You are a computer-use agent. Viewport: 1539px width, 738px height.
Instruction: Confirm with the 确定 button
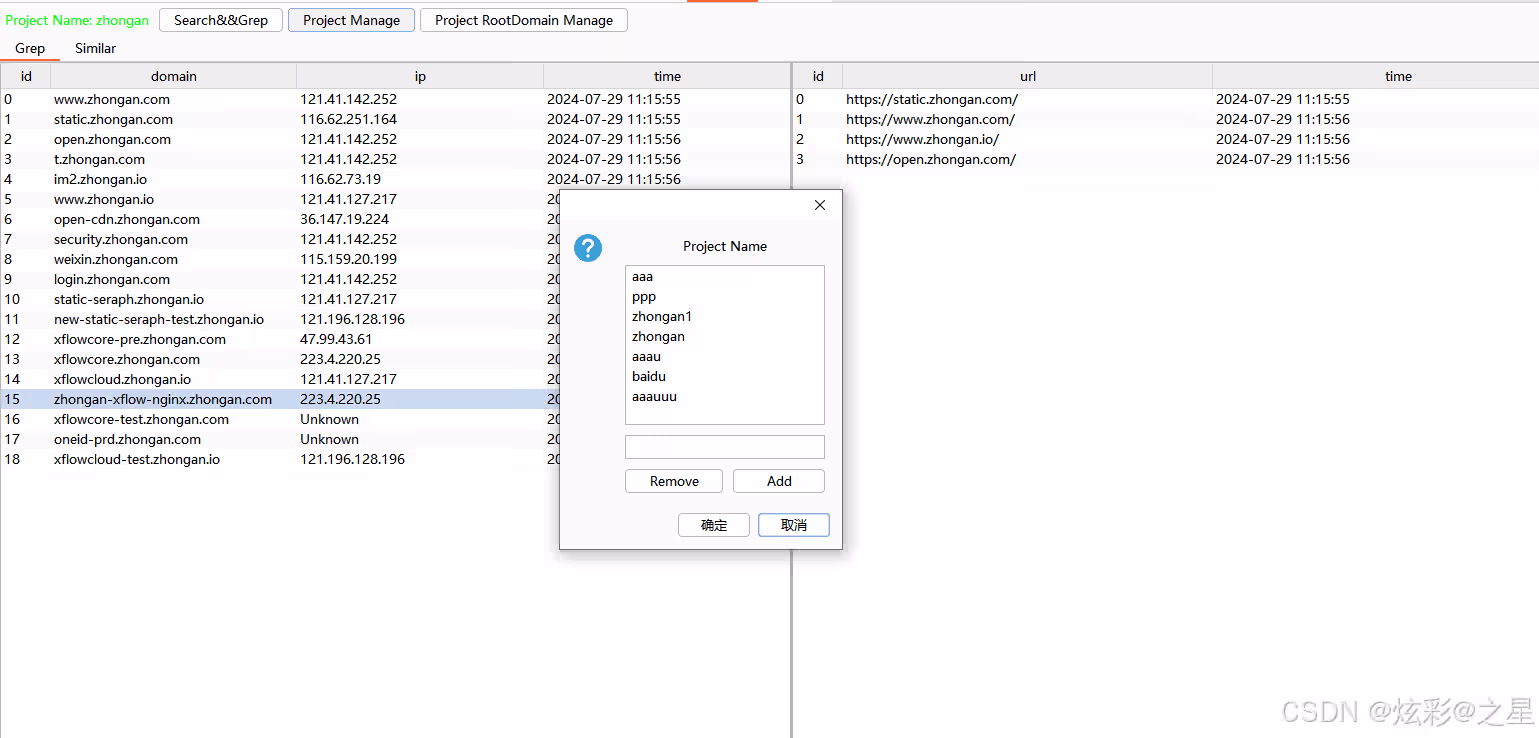point(713,525)
